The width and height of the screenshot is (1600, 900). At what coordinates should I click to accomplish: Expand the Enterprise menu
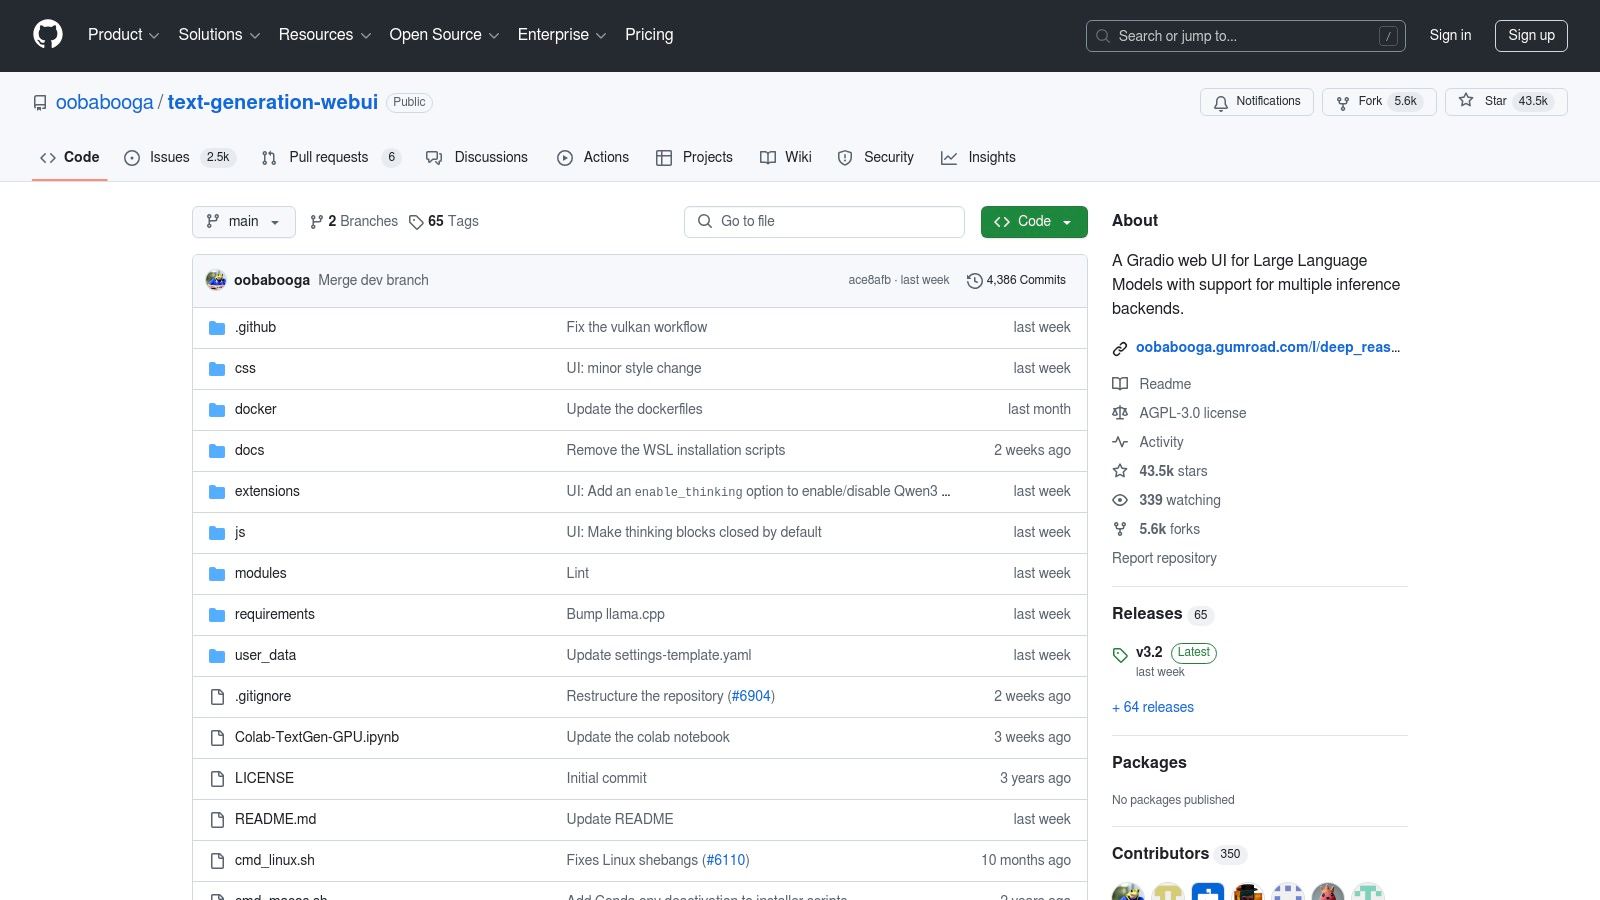562,35
